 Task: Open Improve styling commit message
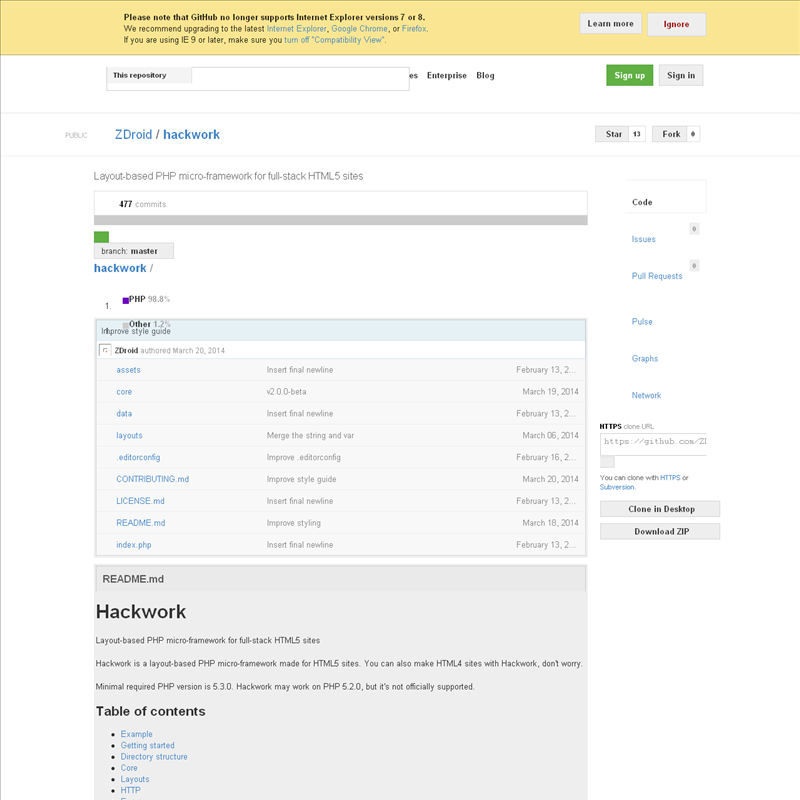(x=294, y=523)
